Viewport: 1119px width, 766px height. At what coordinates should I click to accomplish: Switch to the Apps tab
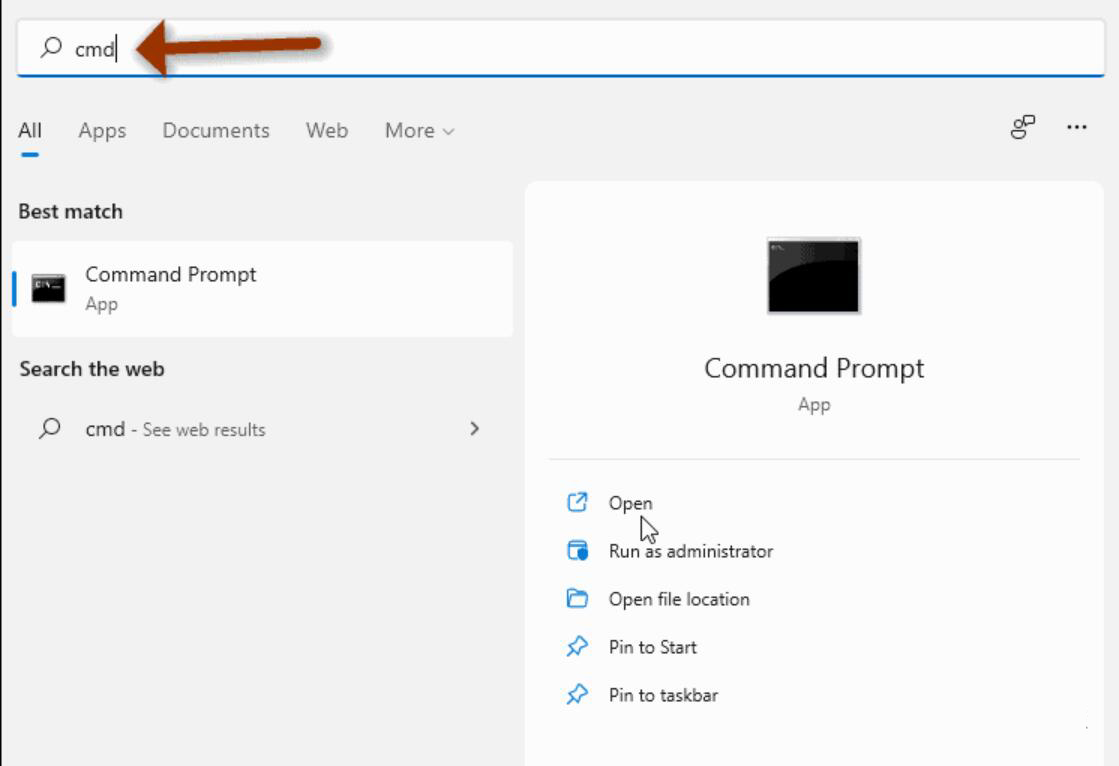click(x=101, y=129)
